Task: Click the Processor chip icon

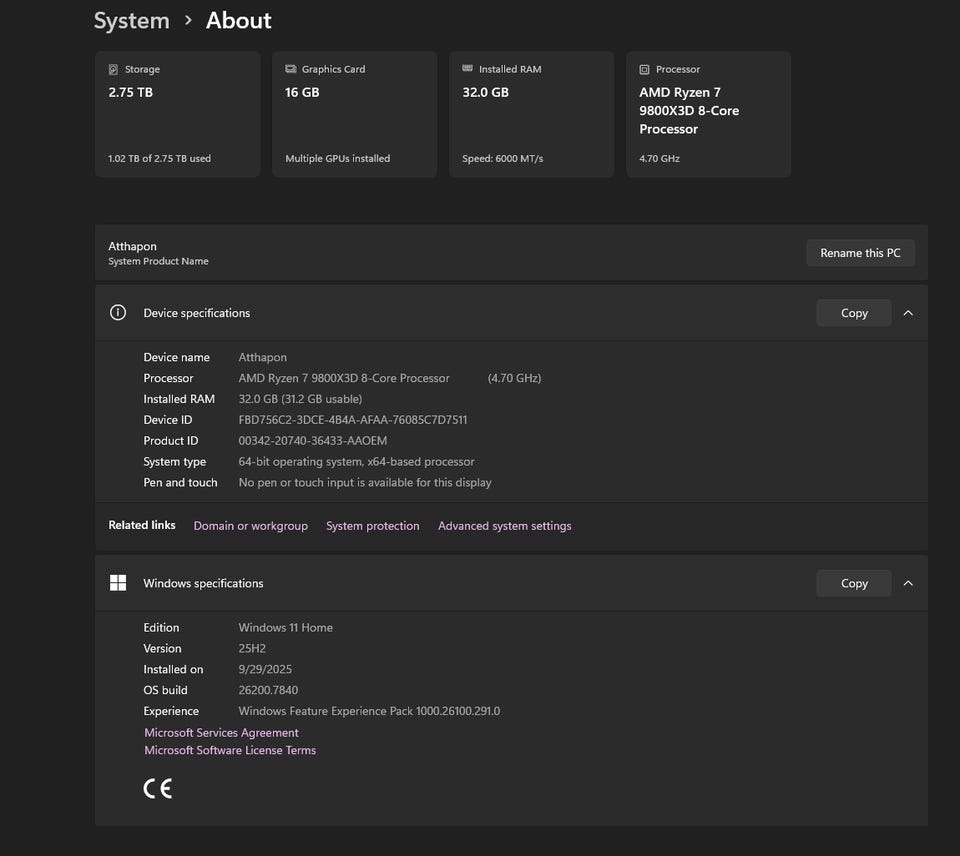Action: pyautogui.click(x=645, y=70)
